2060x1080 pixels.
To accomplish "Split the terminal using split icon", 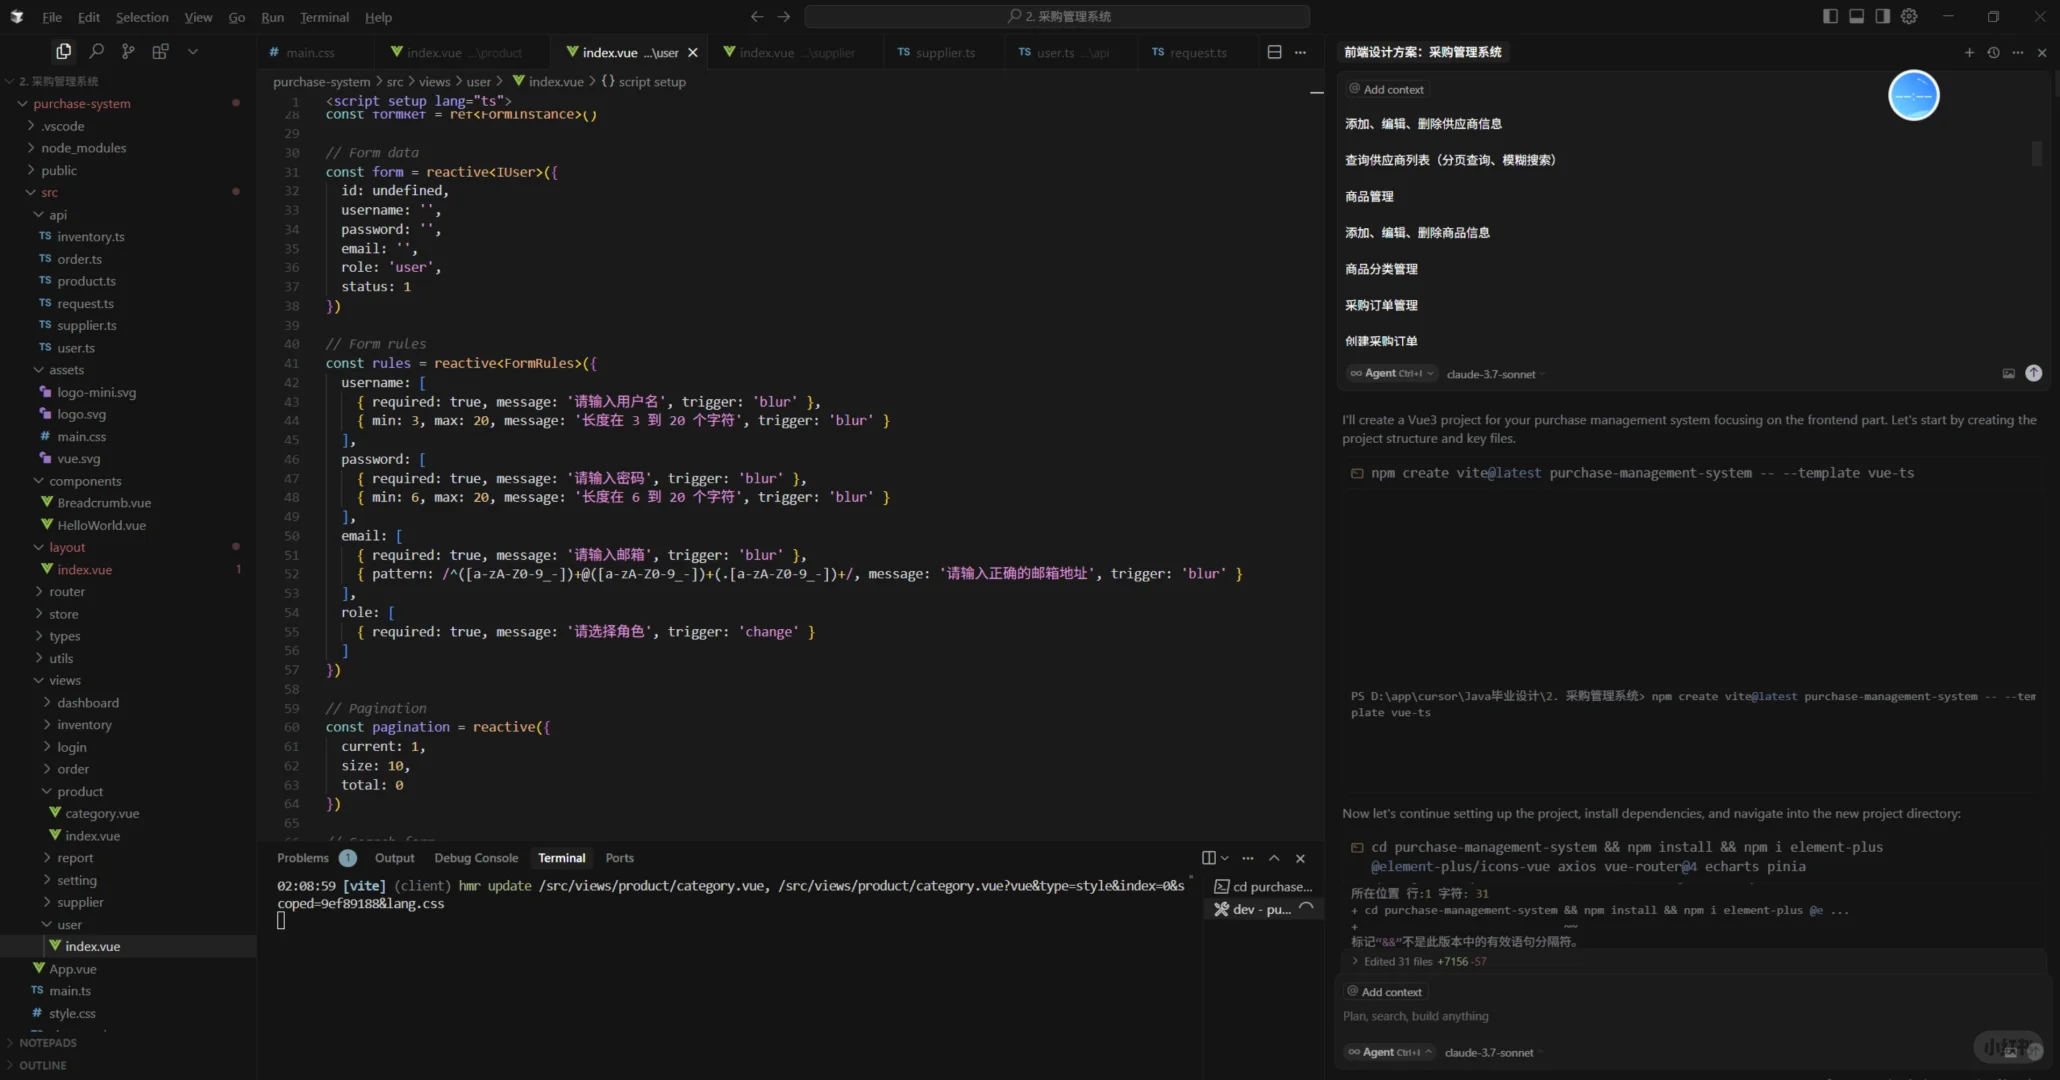I will pos(1208,858).
